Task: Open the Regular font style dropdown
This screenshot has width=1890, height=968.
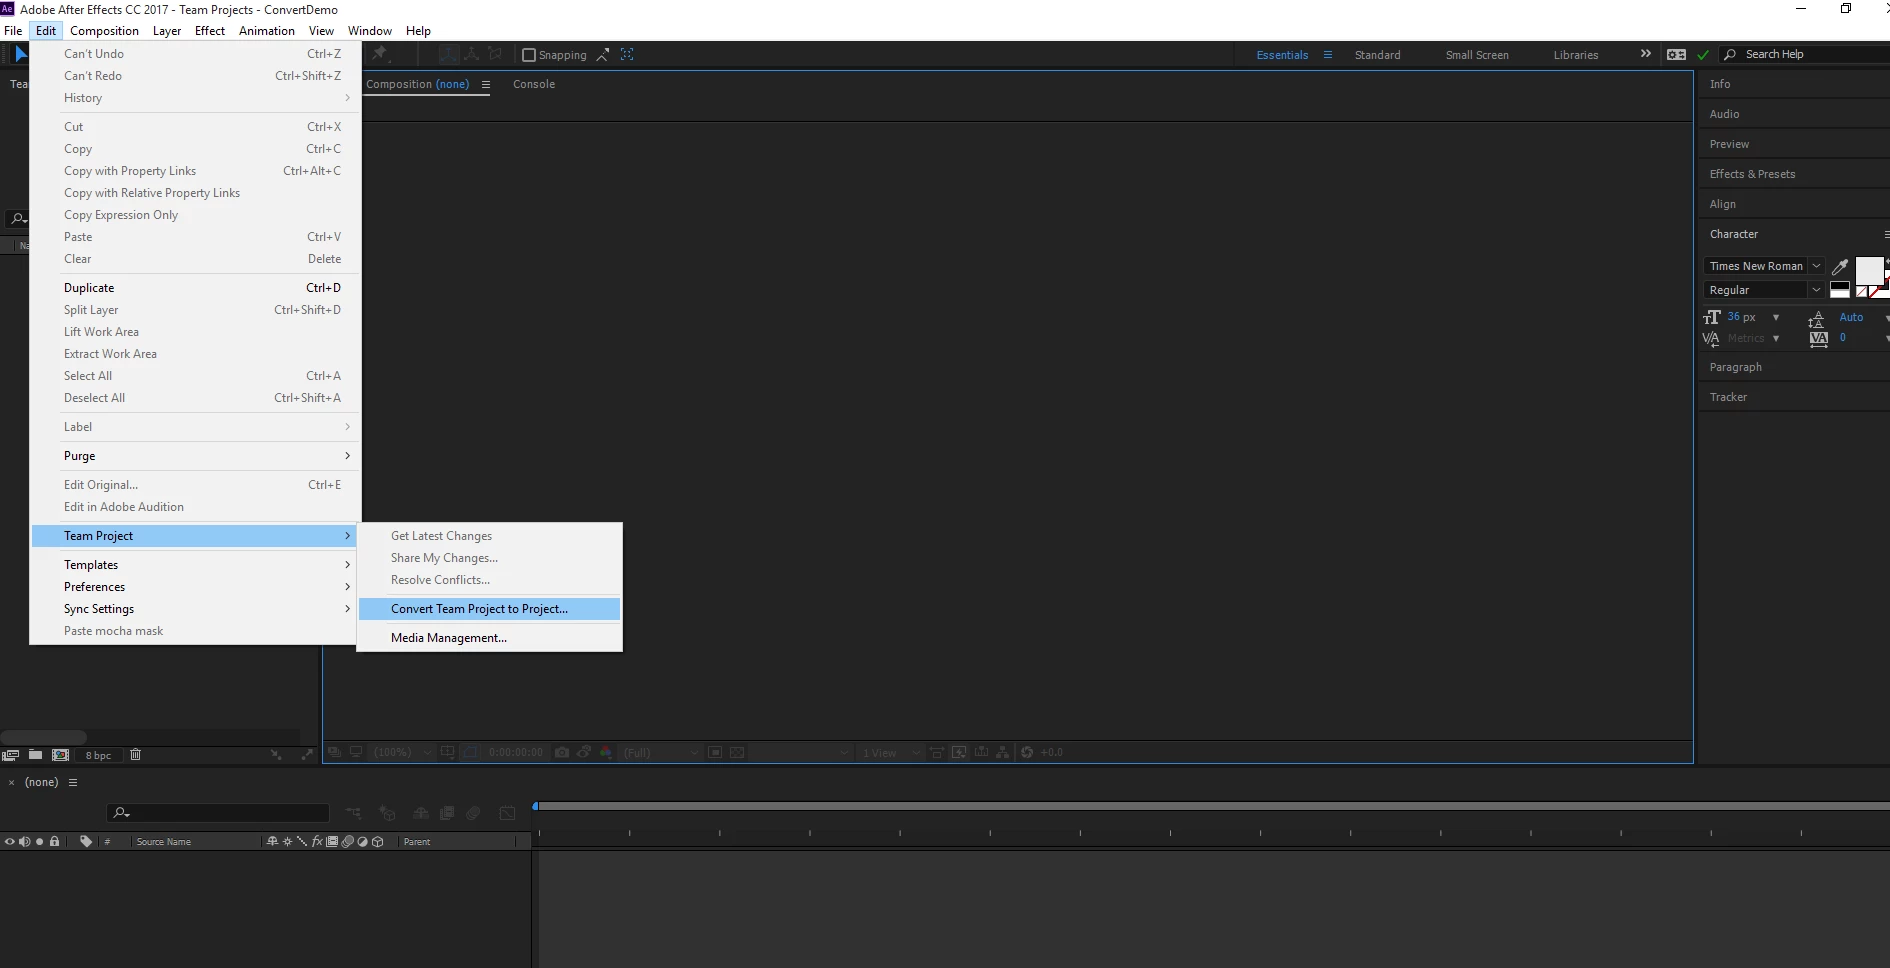Action: [x=1764, y=290]
